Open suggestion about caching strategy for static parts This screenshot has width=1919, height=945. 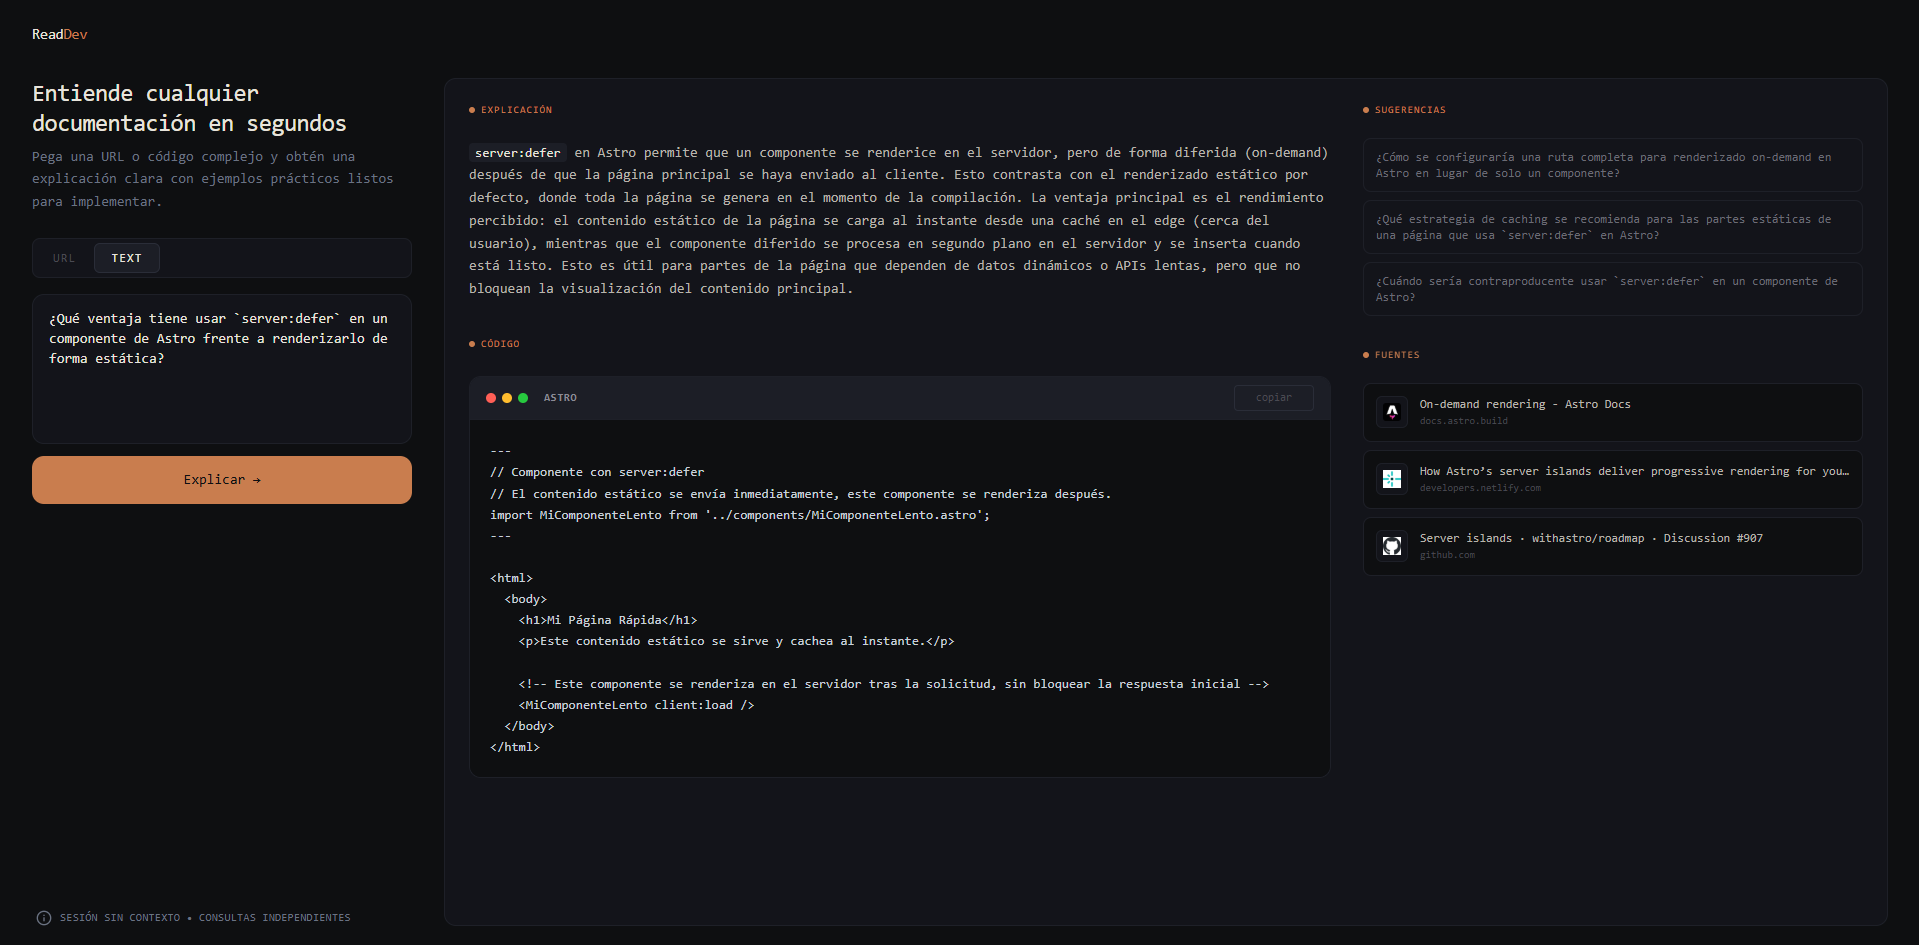tap(1612, 227)
